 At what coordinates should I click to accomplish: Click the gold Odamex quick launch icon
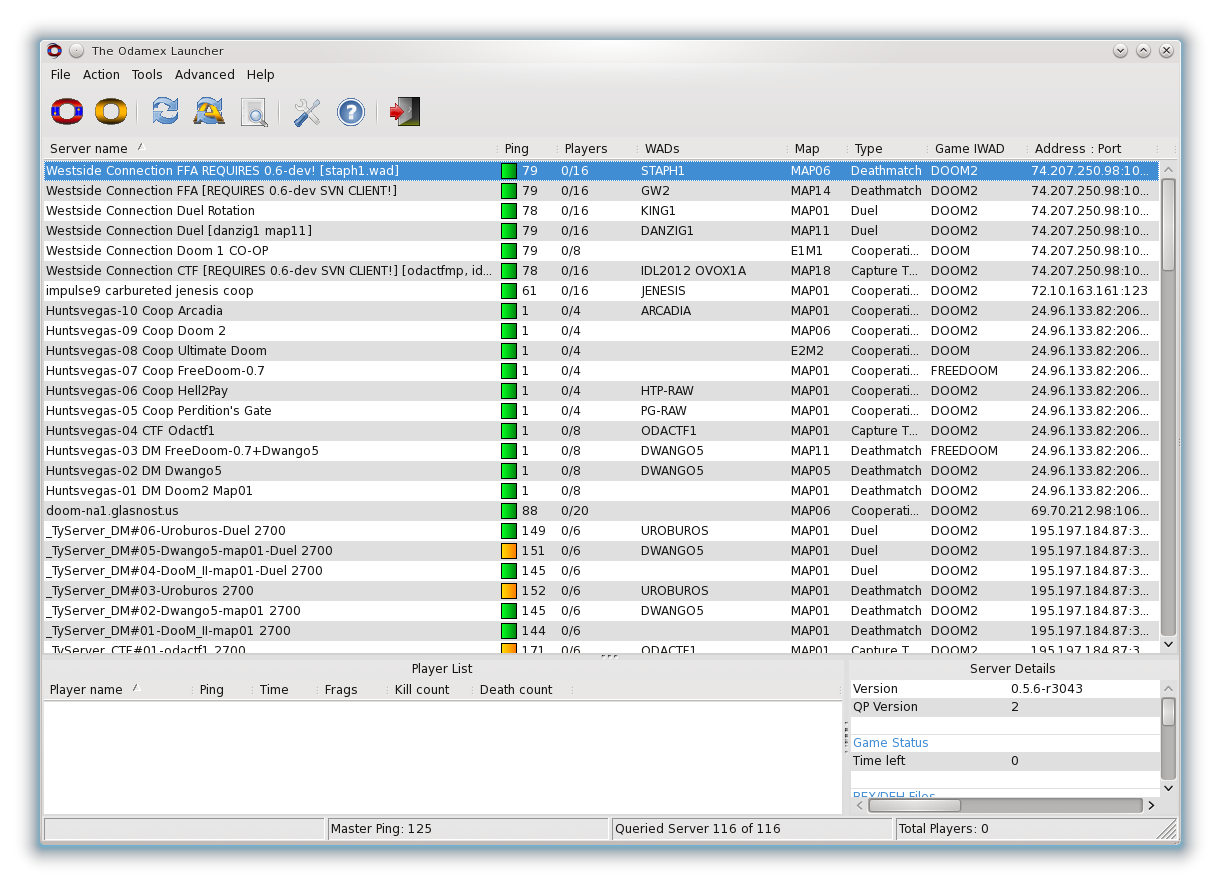[111, 112]
